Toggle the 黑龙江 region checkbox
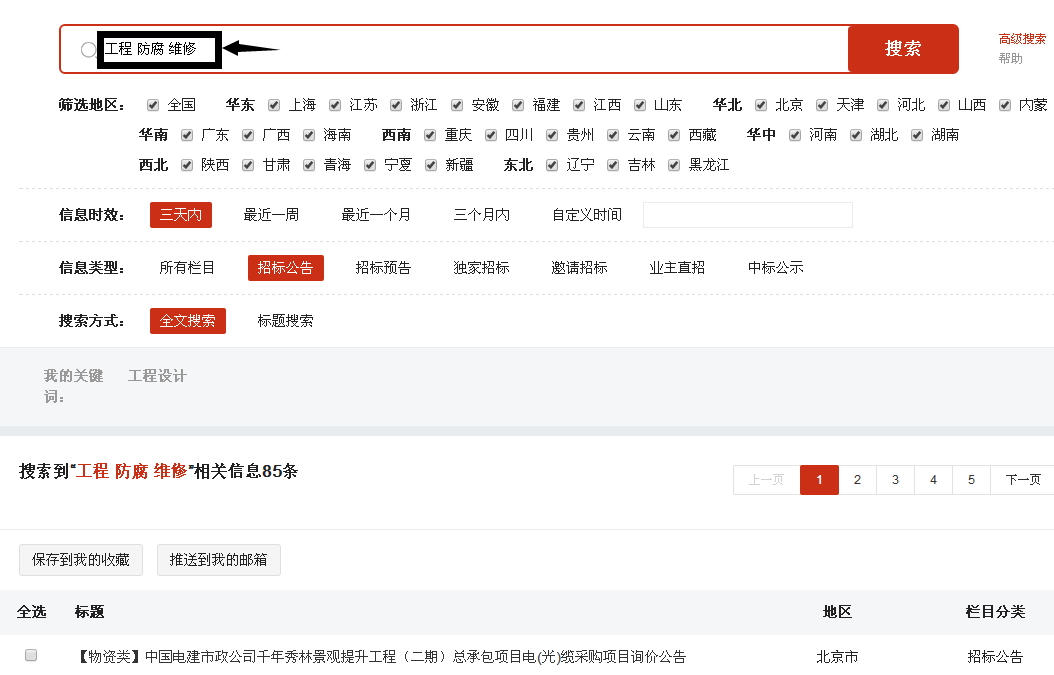Viewport: 1054px width, 675px height. click(x=674, y=165)
